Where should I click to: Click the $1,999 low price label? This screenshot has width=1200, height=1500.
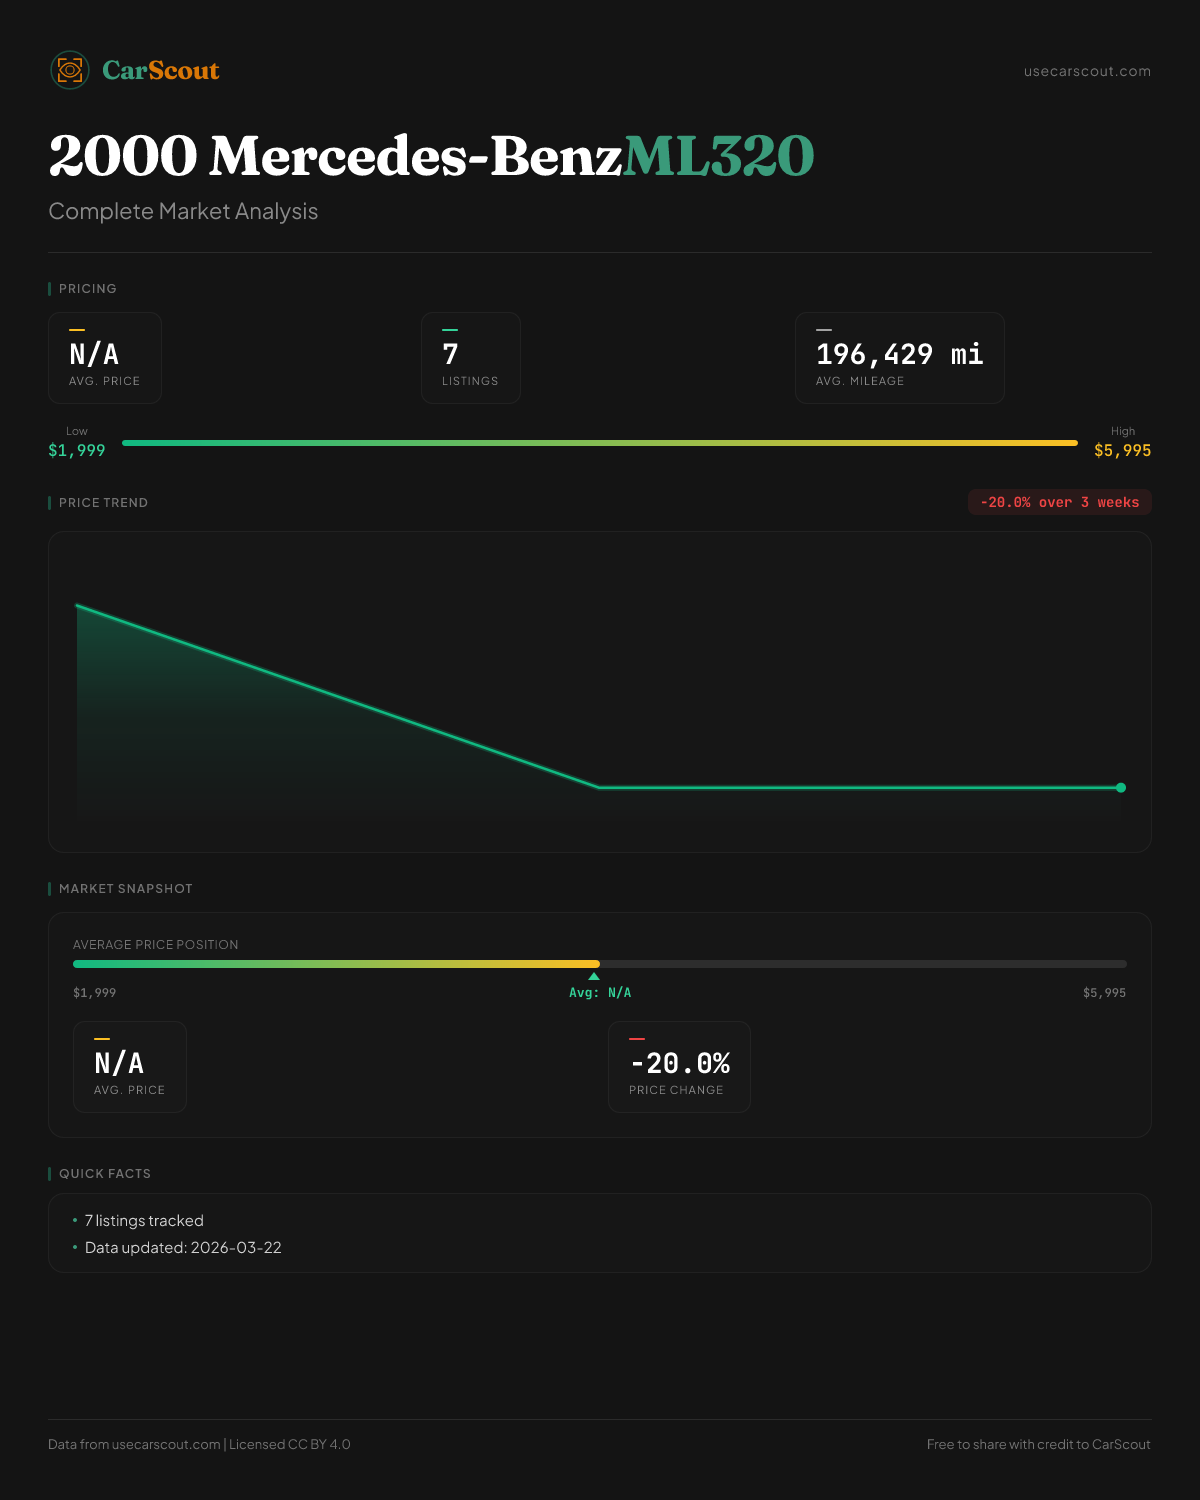(x=77, y=450)
